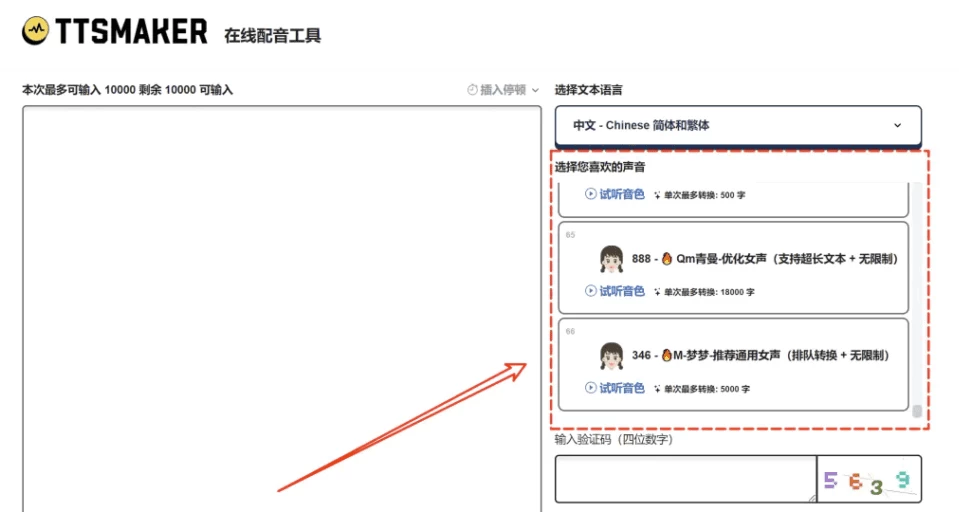Focus the 输入验证码 captcha input box

click(685, 479)
